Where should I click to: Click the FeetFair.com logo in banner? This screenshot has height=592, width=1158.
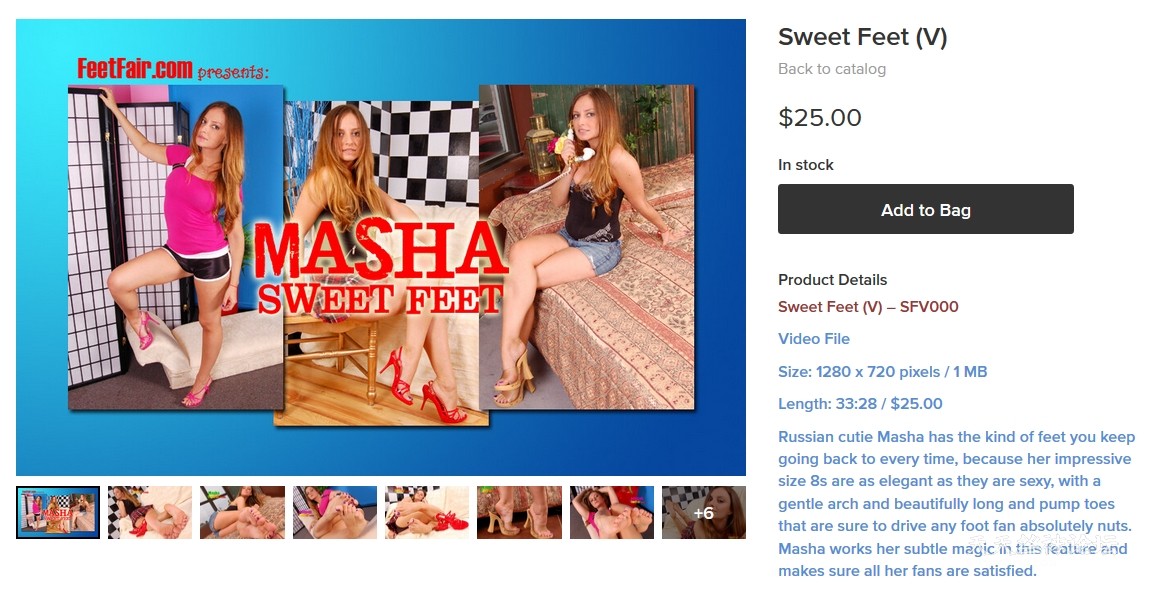click(x=134, y=69)
